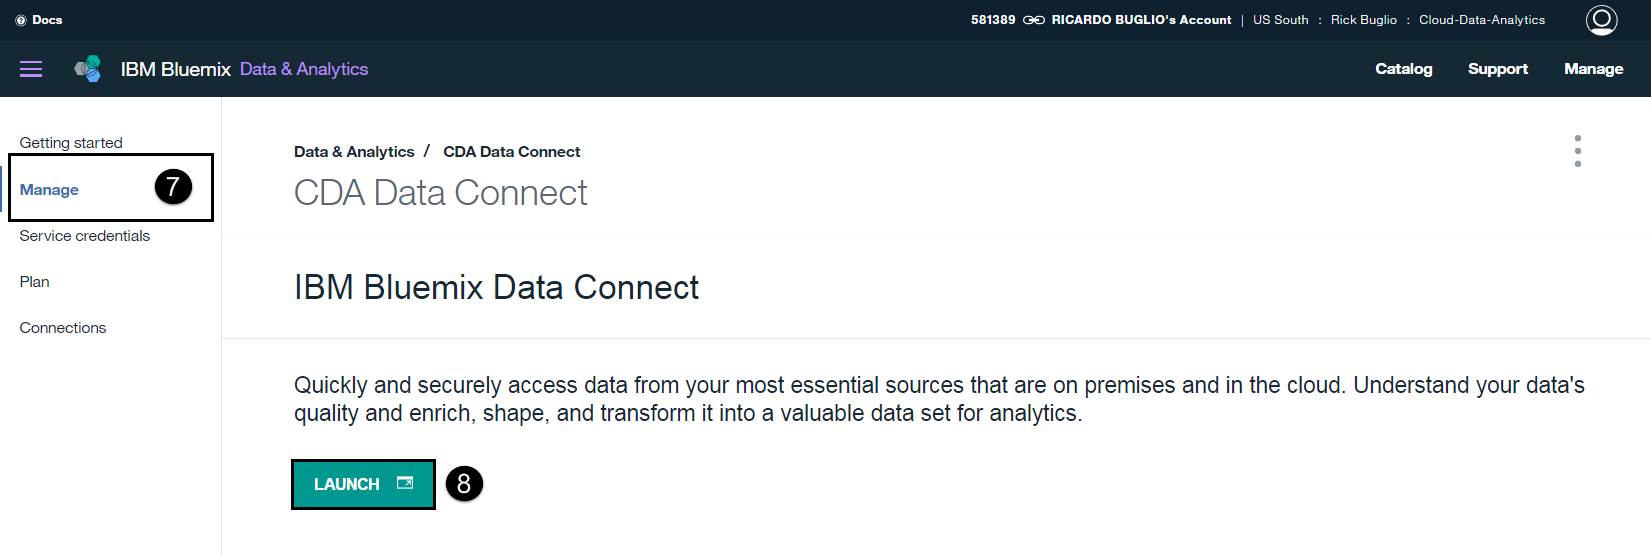Click the Docs icon in top bar
The image size is (1651, 556).
(x=21, y=20)
